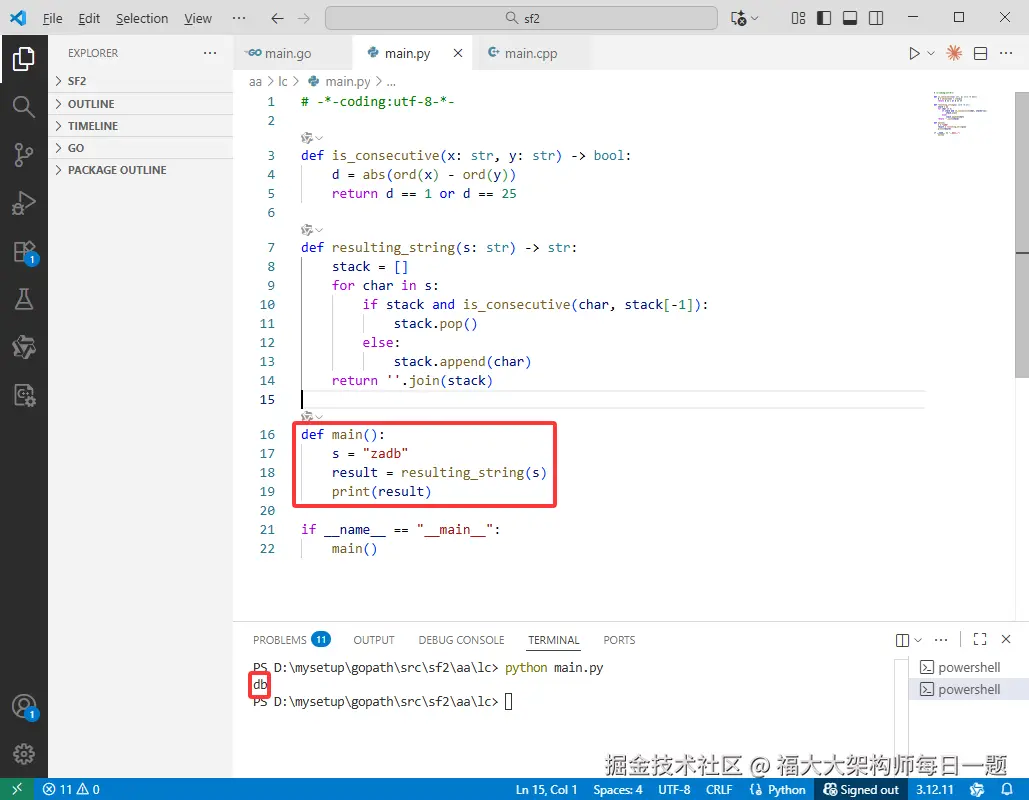Expand the GO section
The image size is (1029, 800).
pos(140,148)
